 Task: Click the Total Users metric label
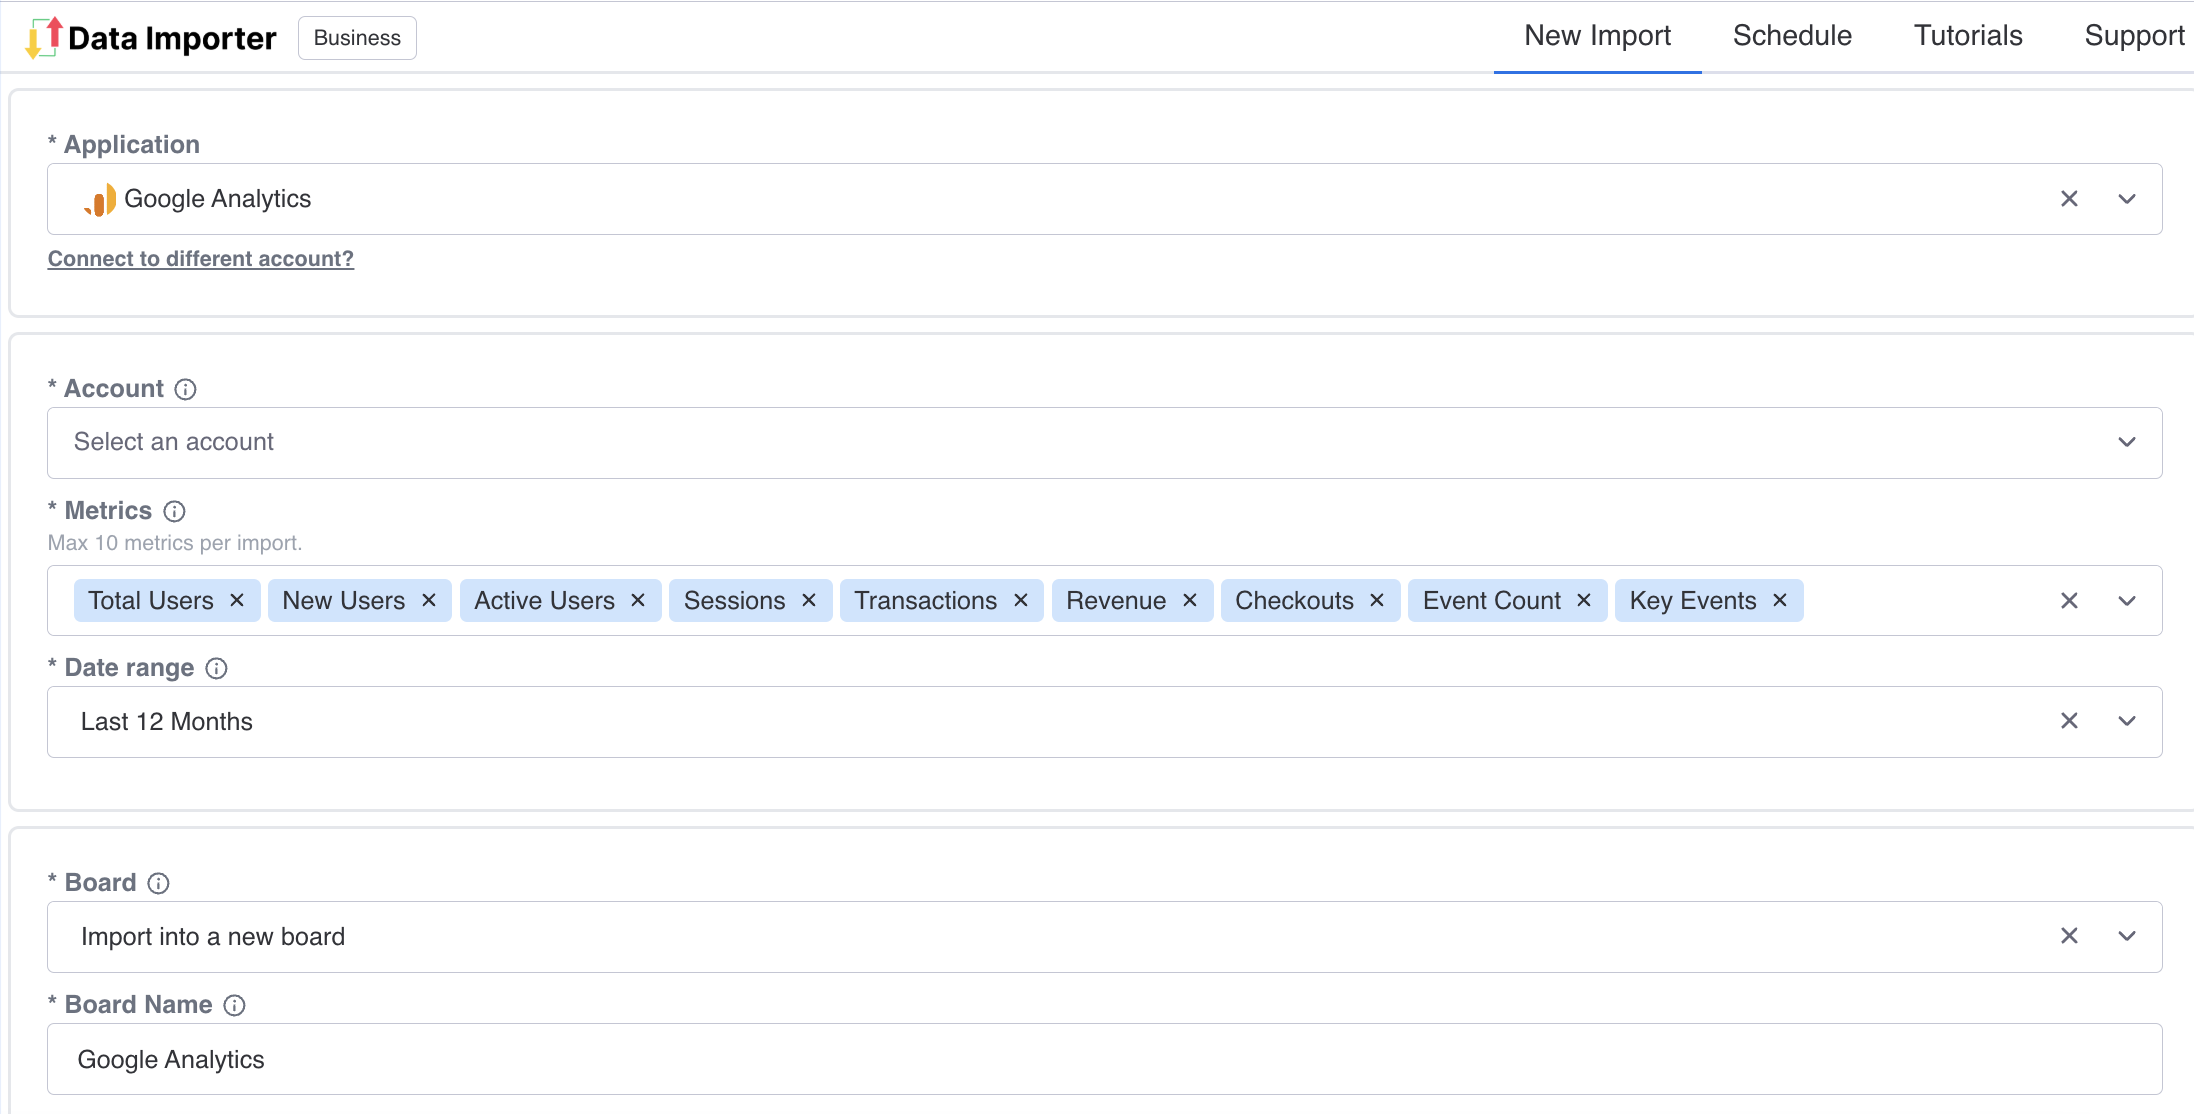[151, 600]
